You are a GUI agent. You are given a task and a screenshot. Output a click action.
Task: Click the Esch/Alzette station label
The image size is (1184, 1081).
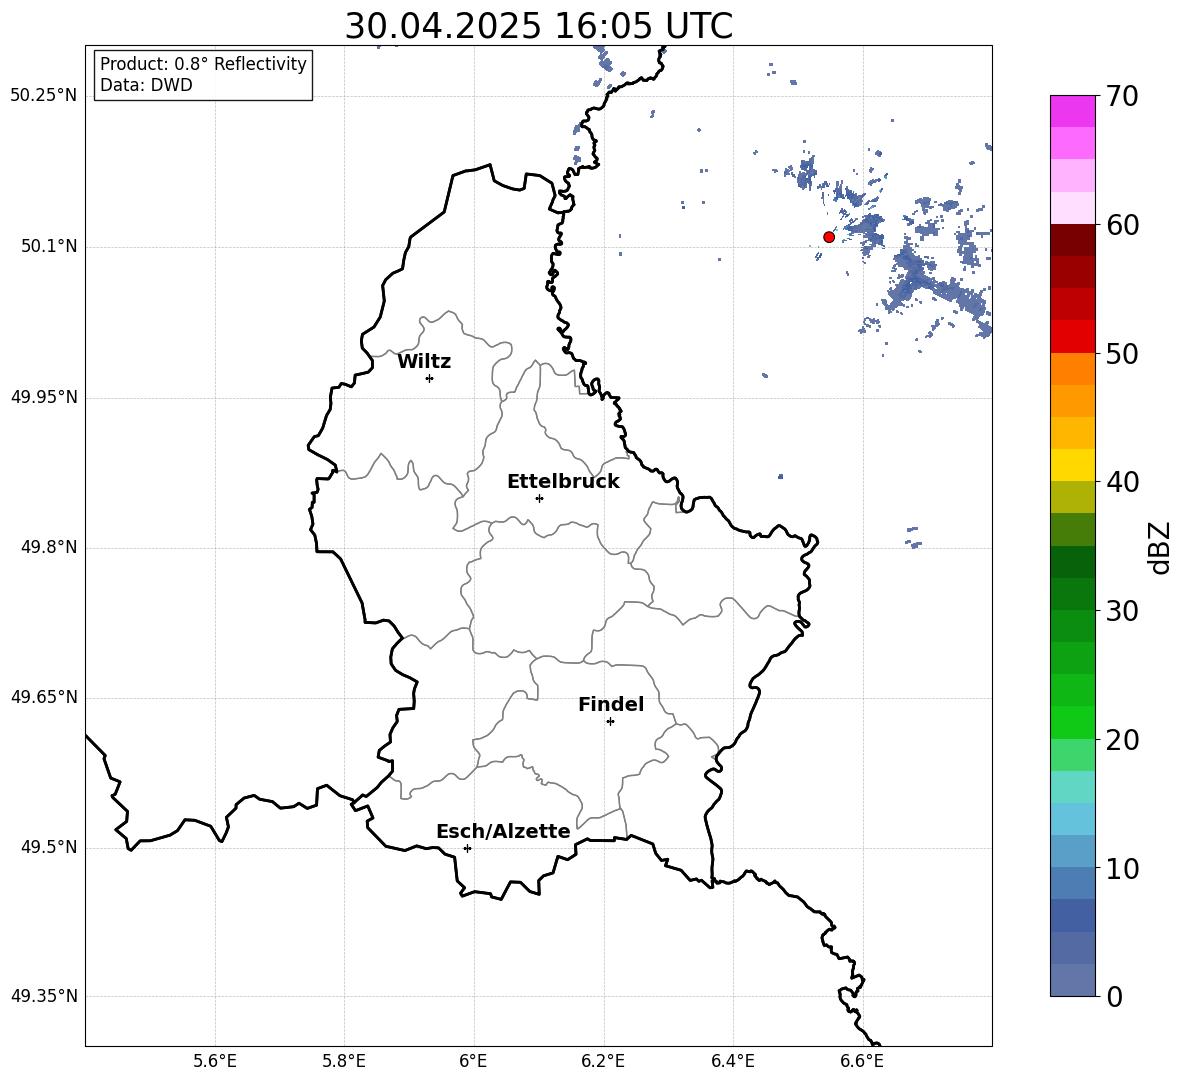tap(503, 832)
